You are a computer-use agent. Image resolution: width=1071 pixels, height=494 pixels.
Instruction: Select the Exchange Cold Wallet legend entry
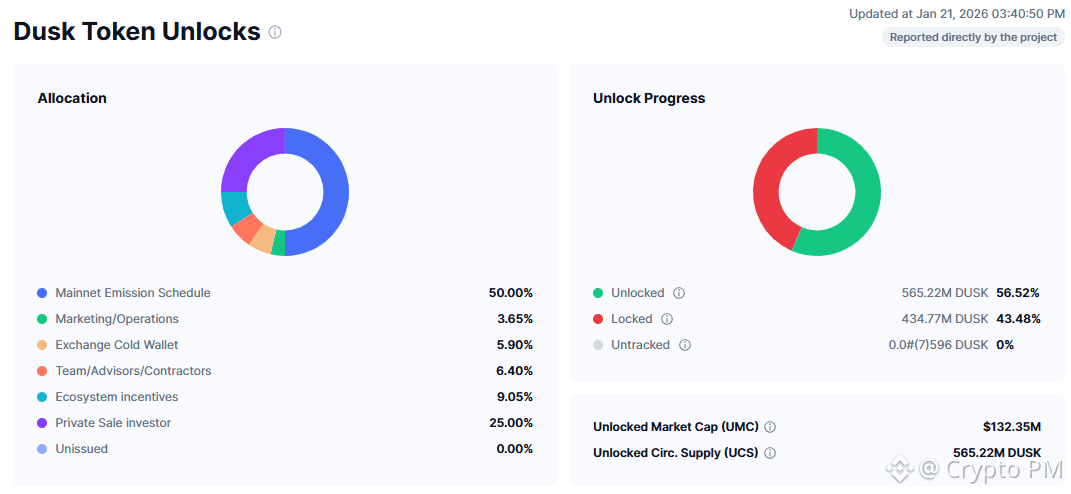click(116, 345)
